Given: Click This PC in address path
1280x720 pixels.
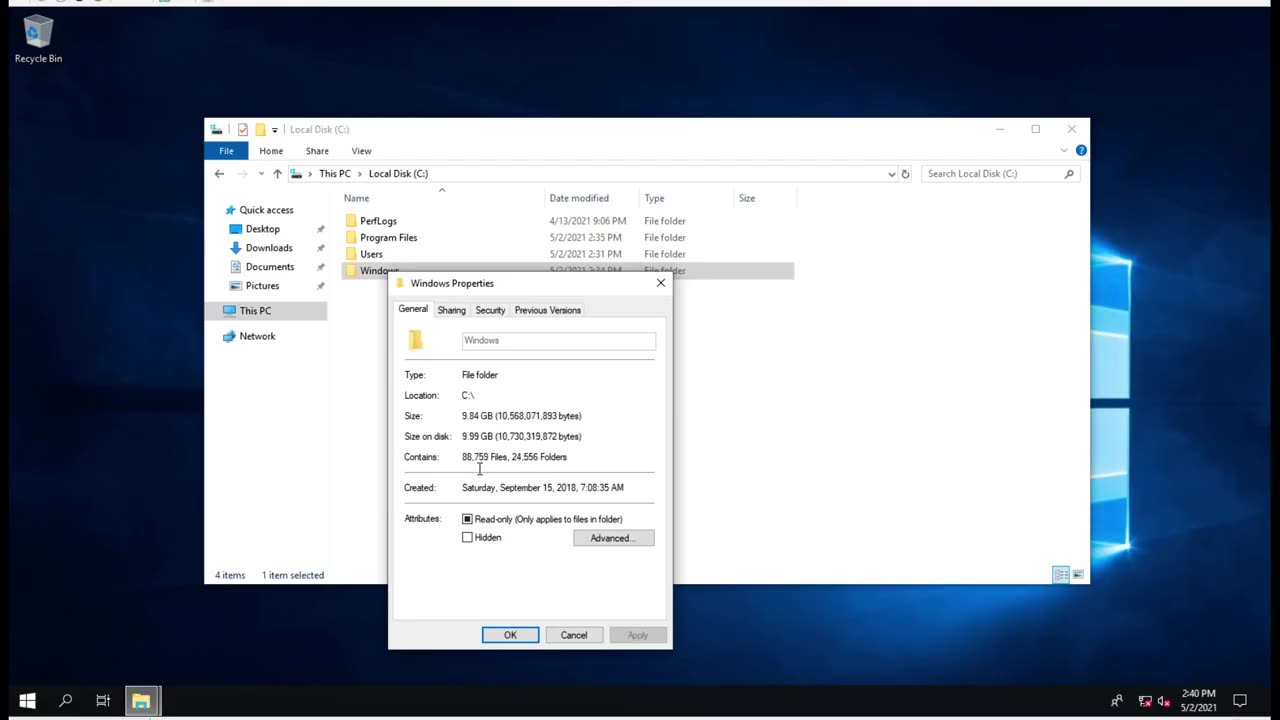Looking at the screenshot, I should 335,174.
